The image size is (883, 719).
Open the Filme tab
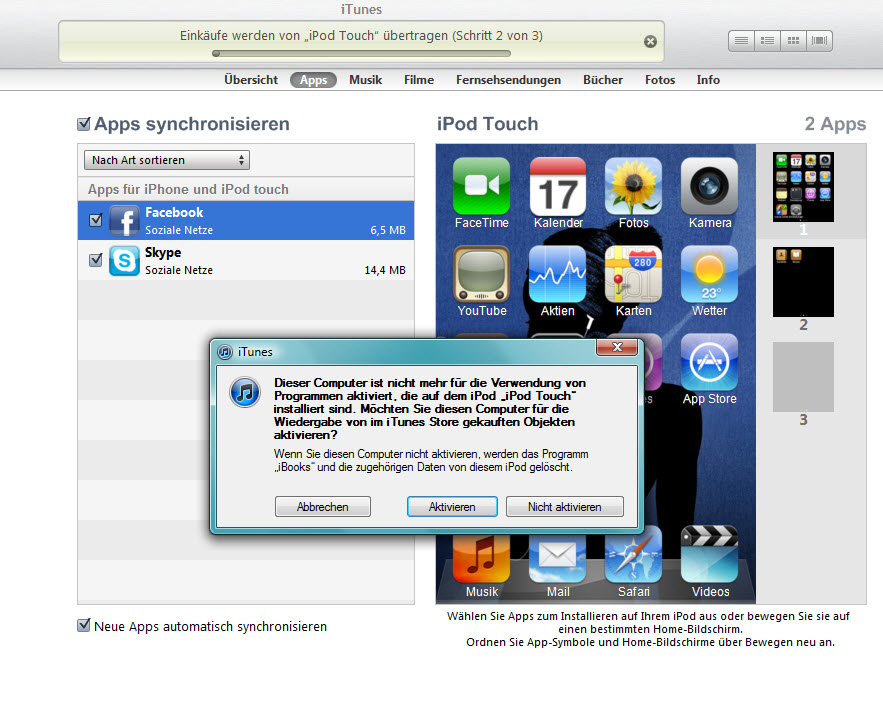[419, 80]
